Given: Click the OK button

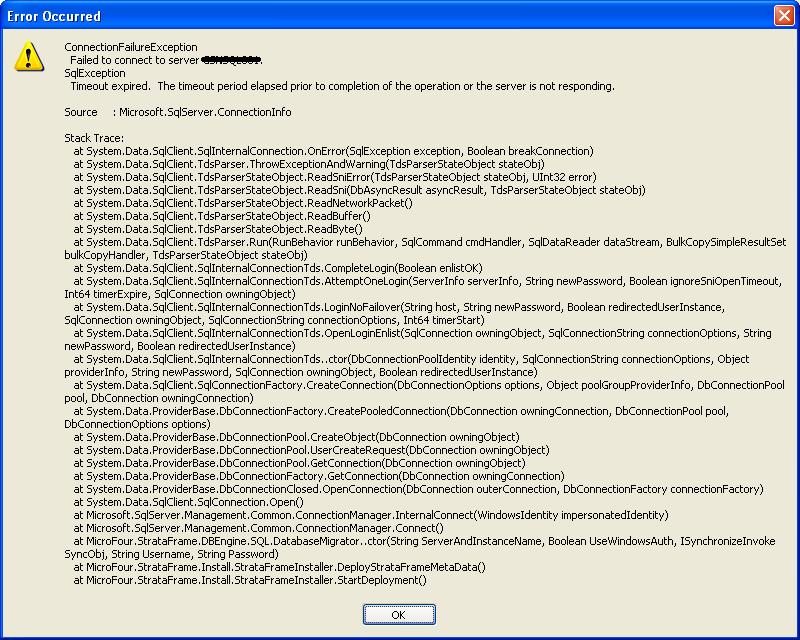Looking at the screenshot, I should pos(399,614).
